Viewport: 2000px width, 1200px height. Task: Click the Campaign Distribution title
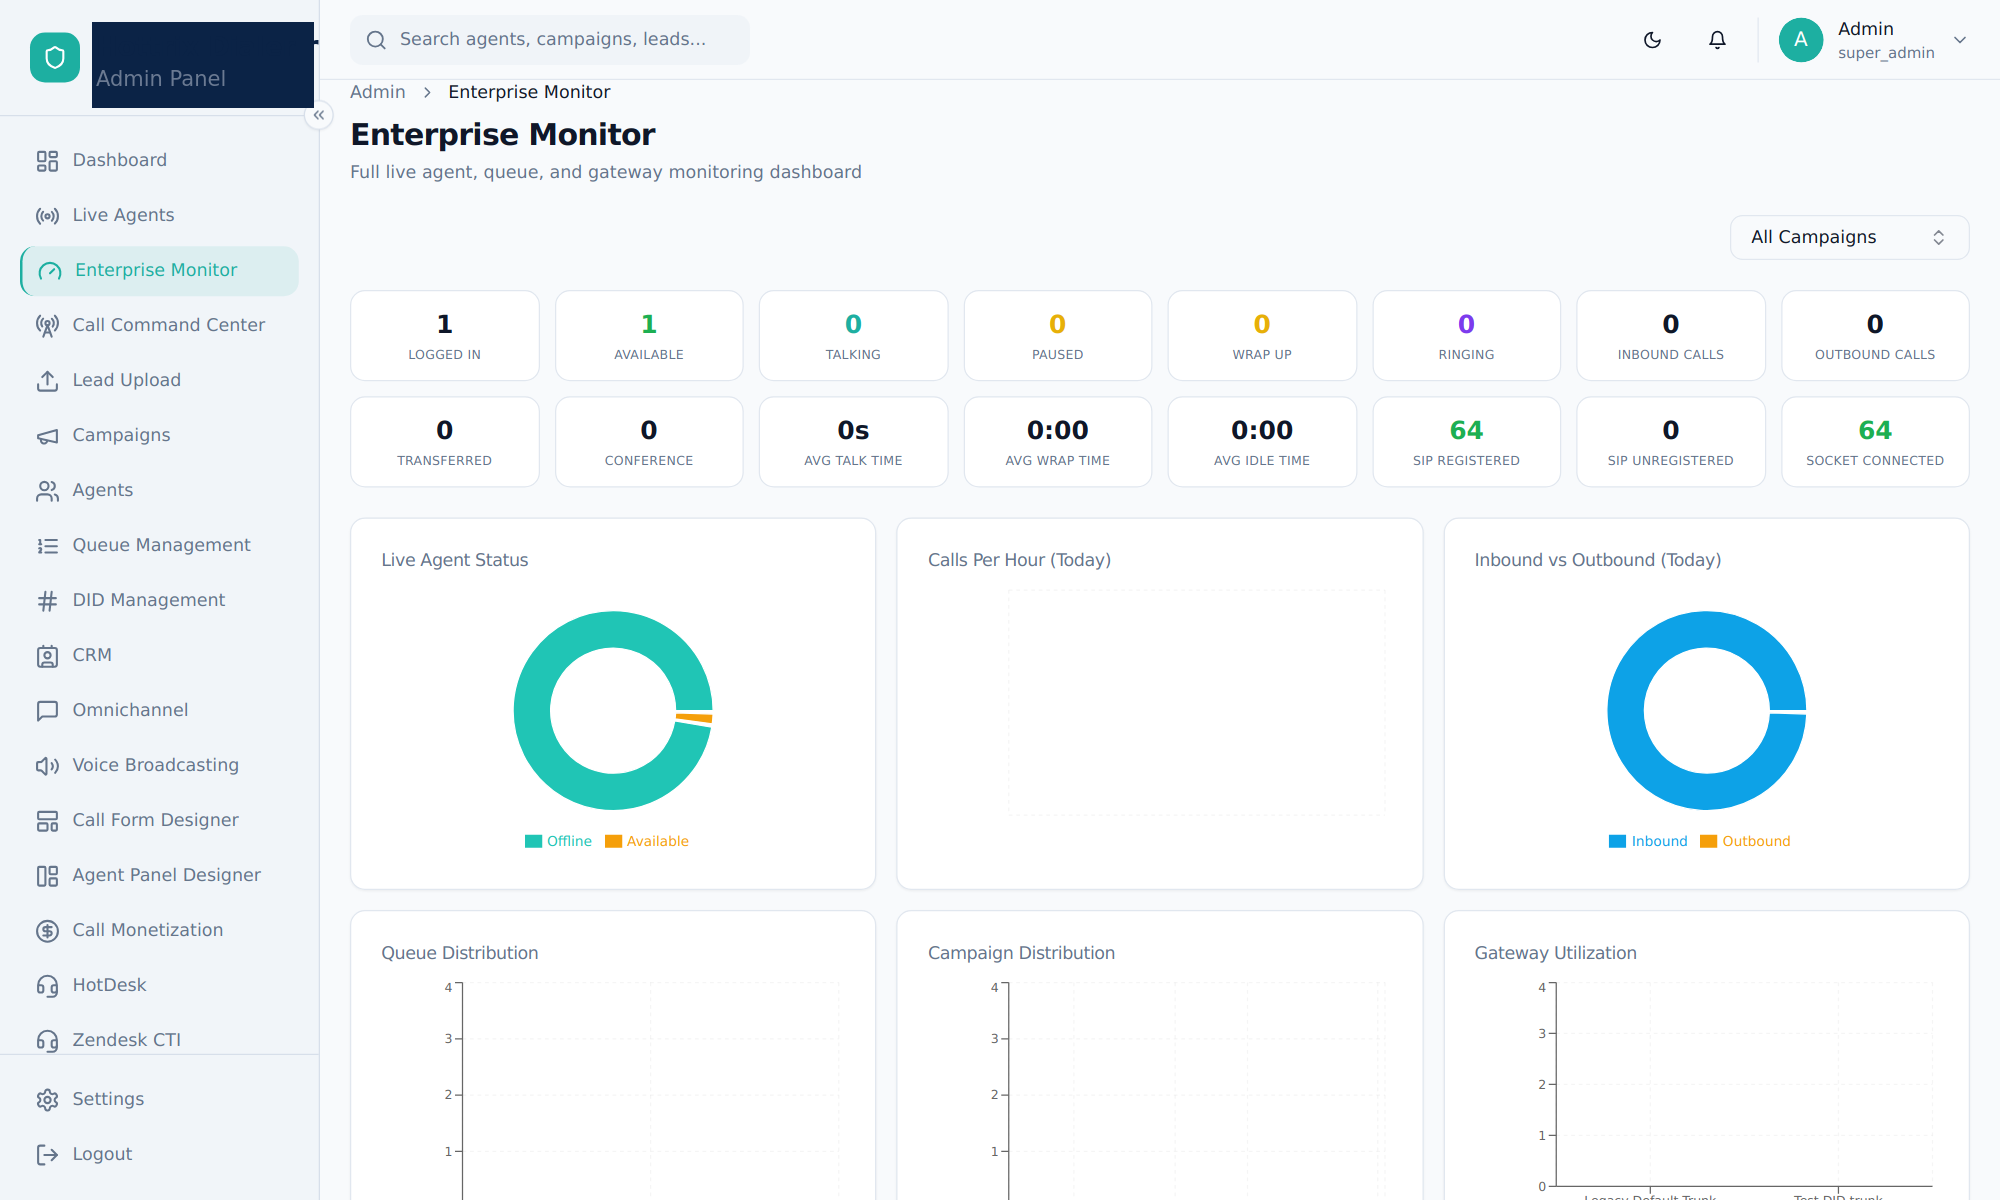pyautogui.click(x=1021, y=953)
